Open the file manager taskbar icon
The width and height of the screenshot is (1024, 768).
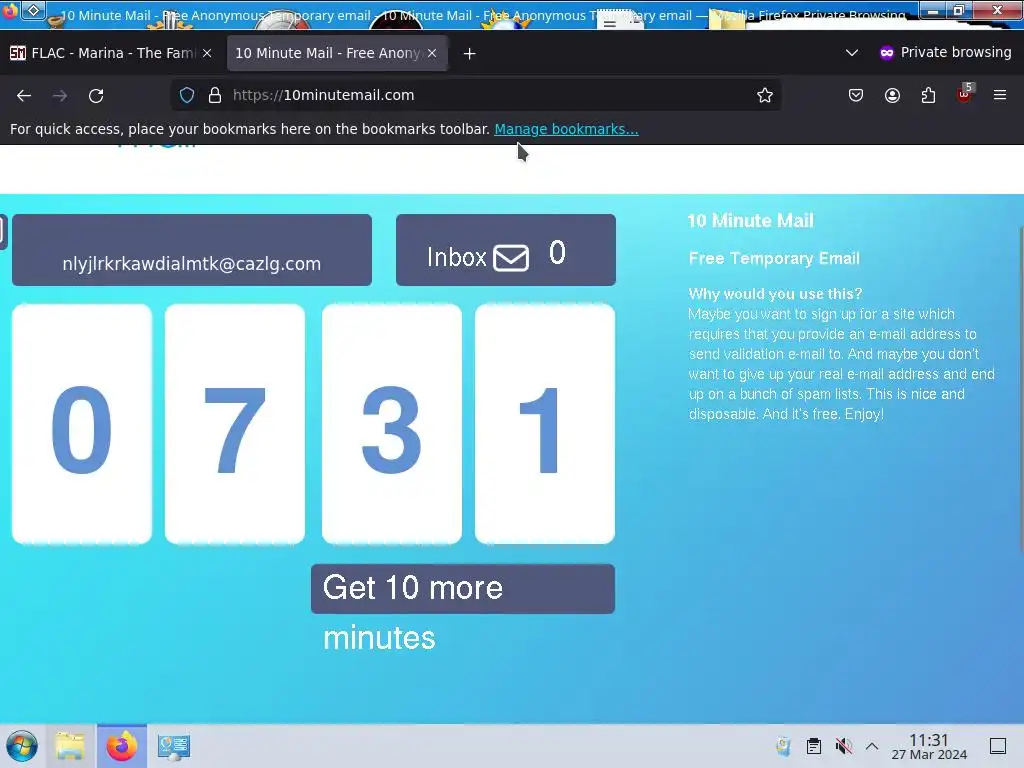pyautogui.click(x=70, y=746)
